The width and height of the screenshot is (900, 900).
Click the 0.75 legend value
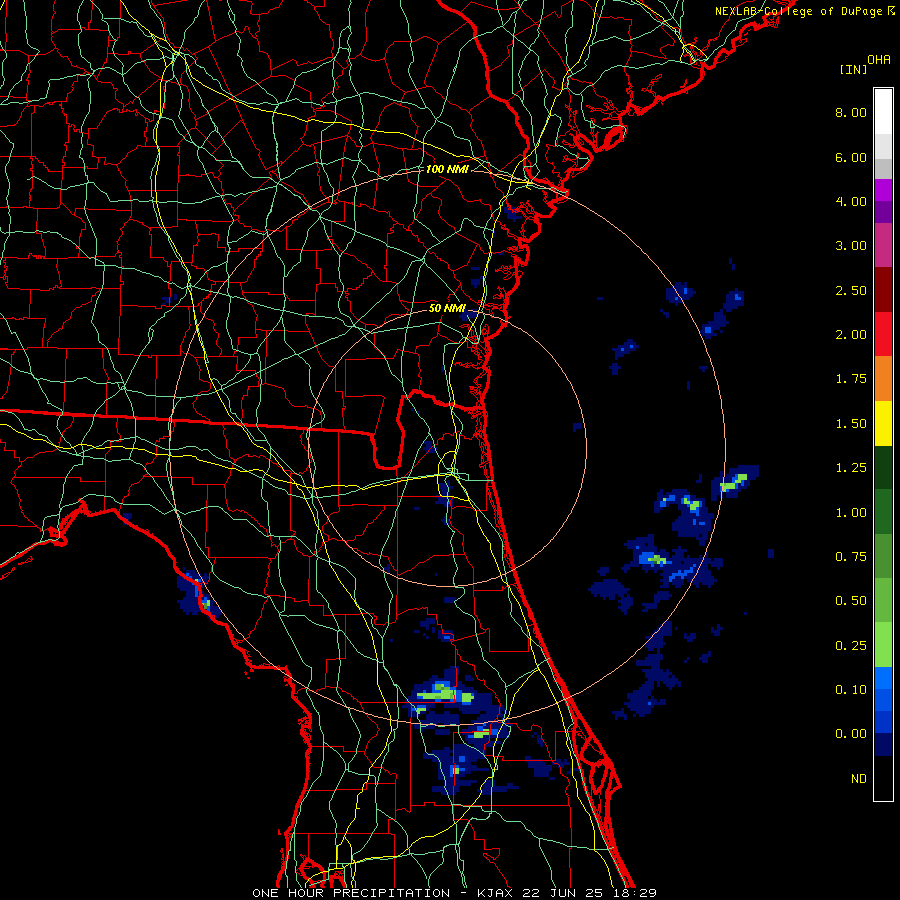point(851,557)
